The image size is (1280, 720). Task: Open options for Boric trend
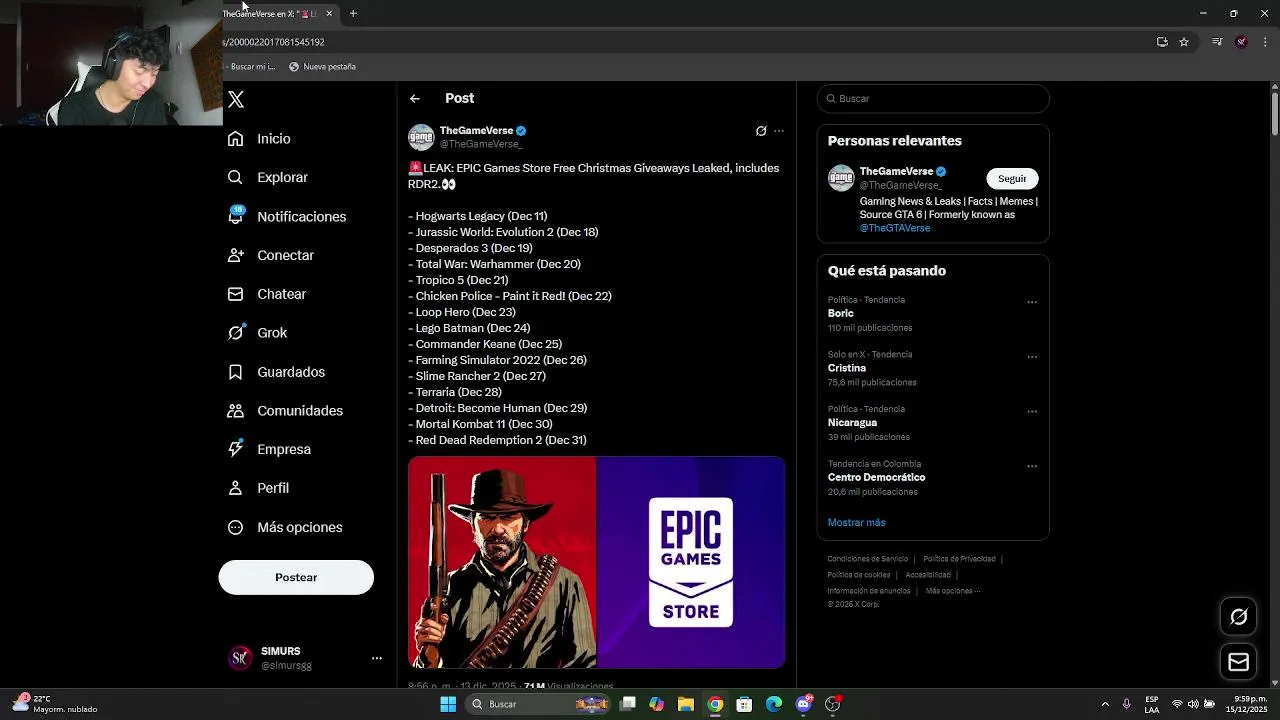pyautogui.click(x=1032, y=302)
